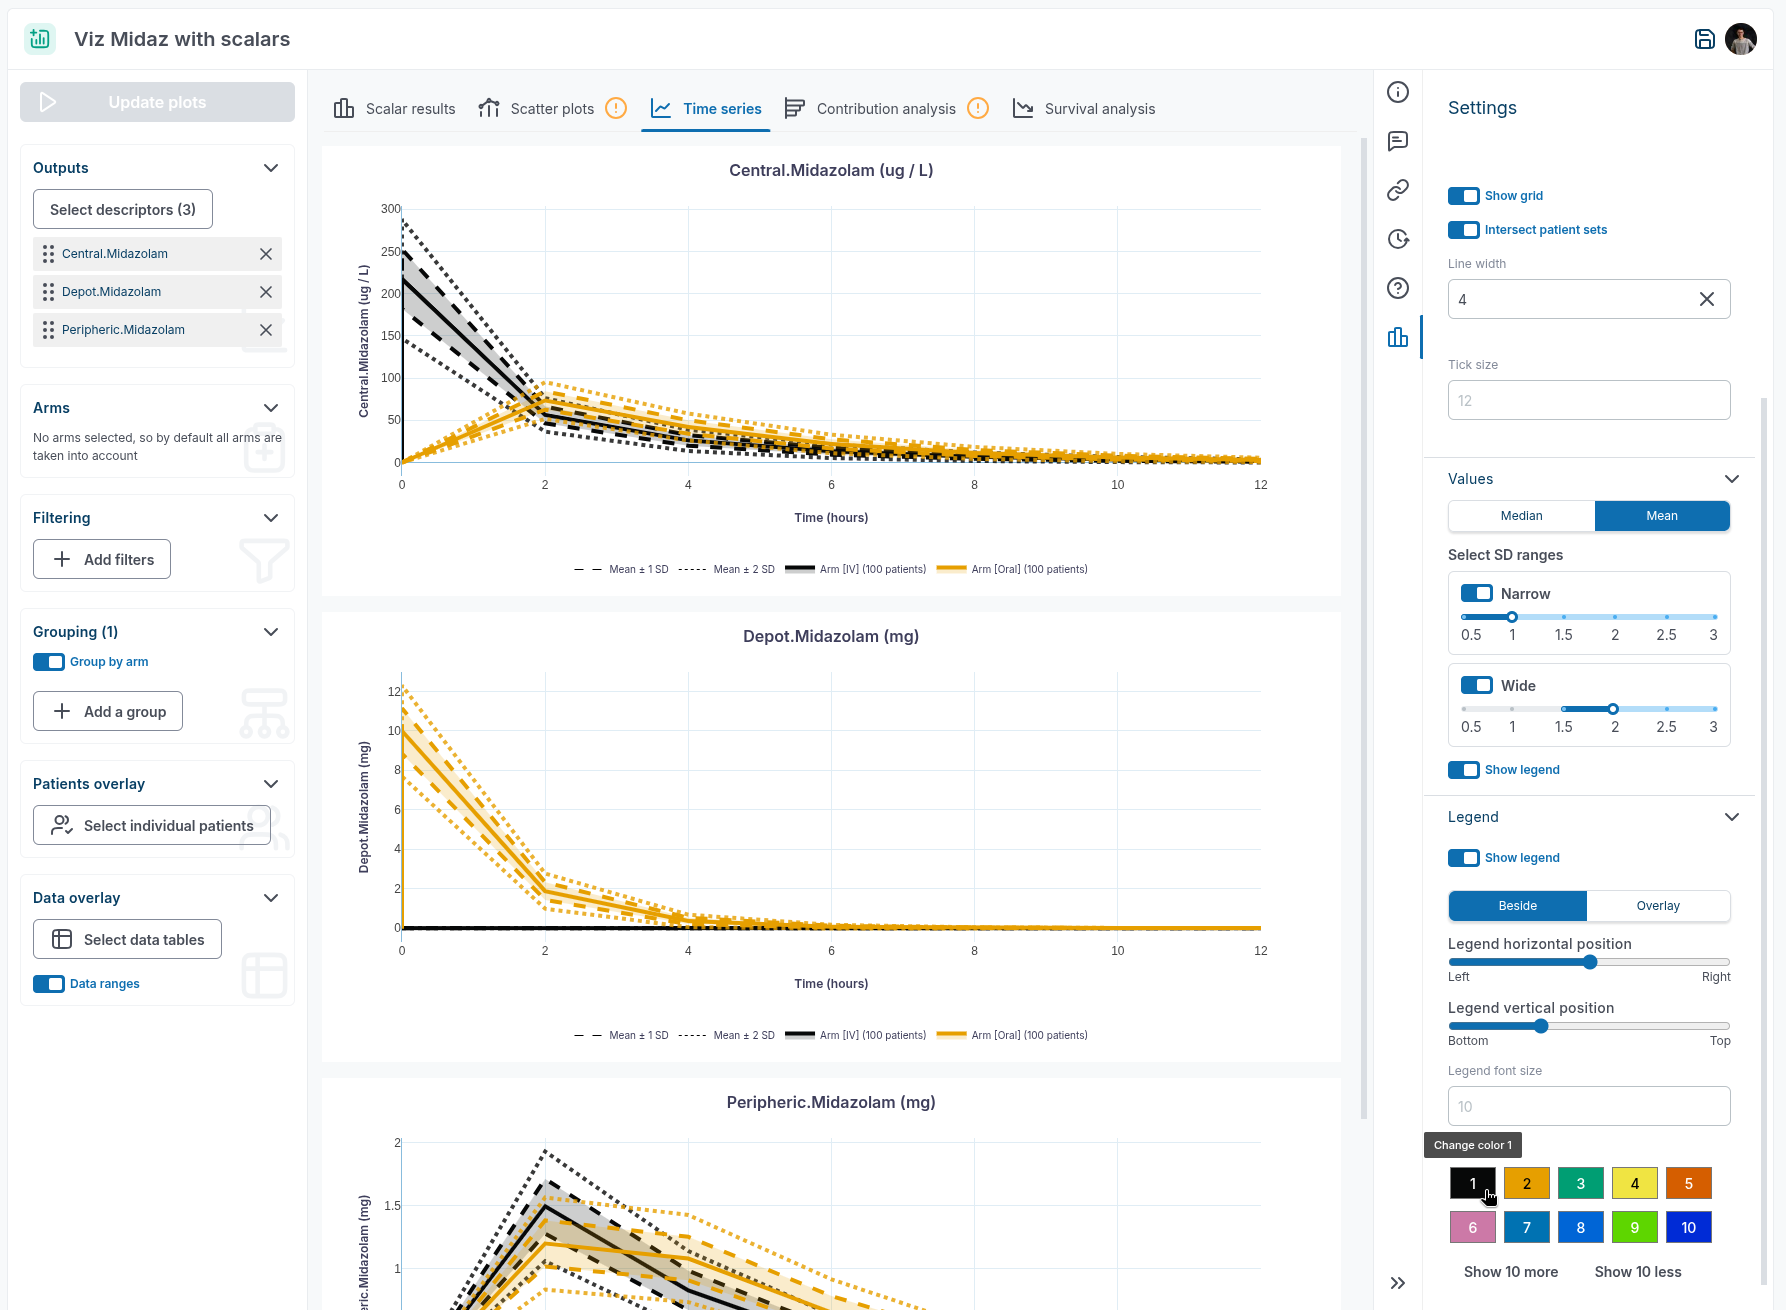The image size is (1788, 1310).
Task: Click the Add filters button
Action: 102,560
